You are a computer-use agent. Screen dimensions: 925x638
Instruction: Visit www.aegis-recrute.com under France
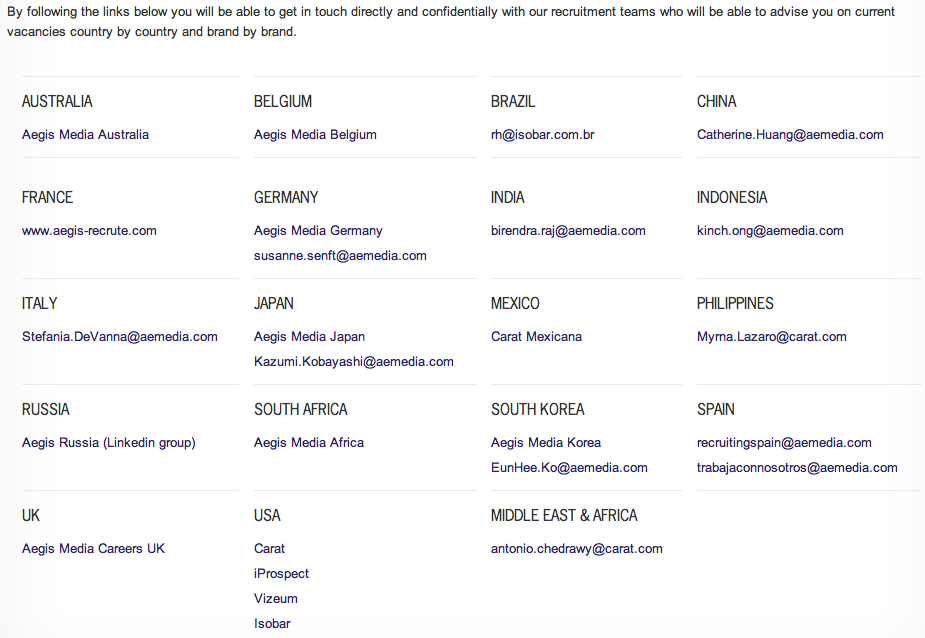89,231
